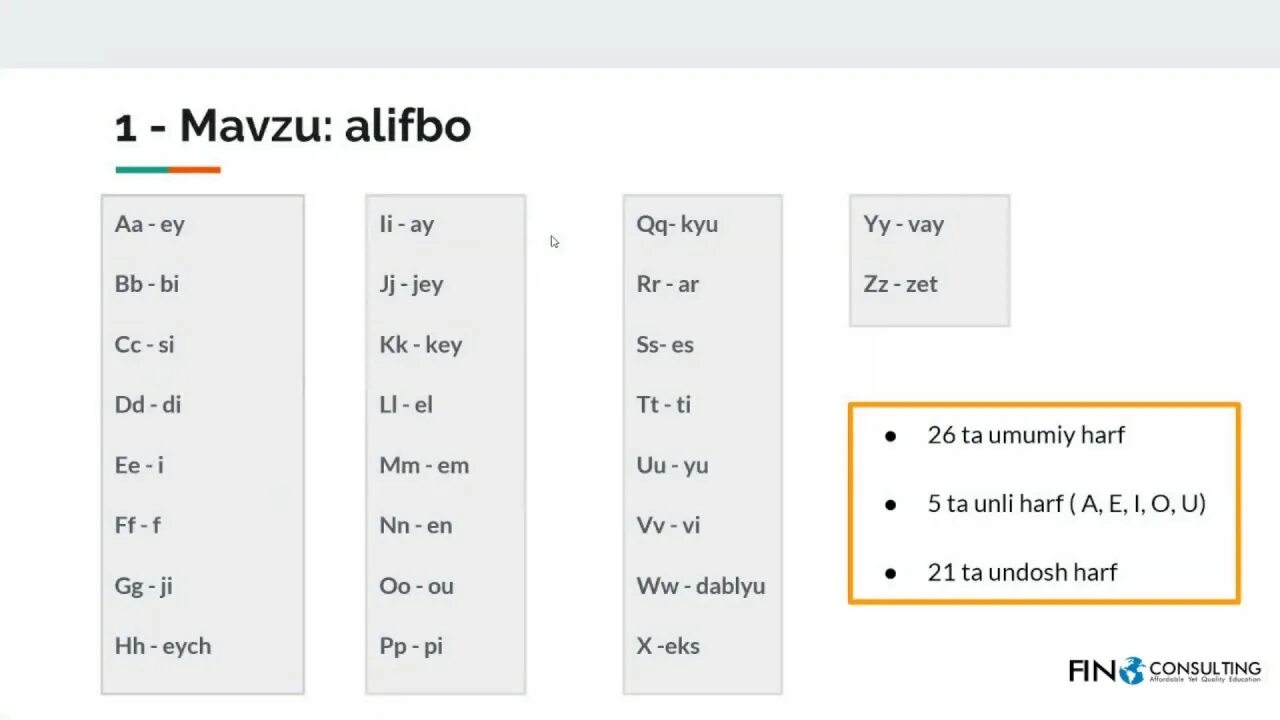The width and height of the screenshot is (1280, 720).
Task: Click the 'Oo - ou' letter entry
Action: [417, 586]
